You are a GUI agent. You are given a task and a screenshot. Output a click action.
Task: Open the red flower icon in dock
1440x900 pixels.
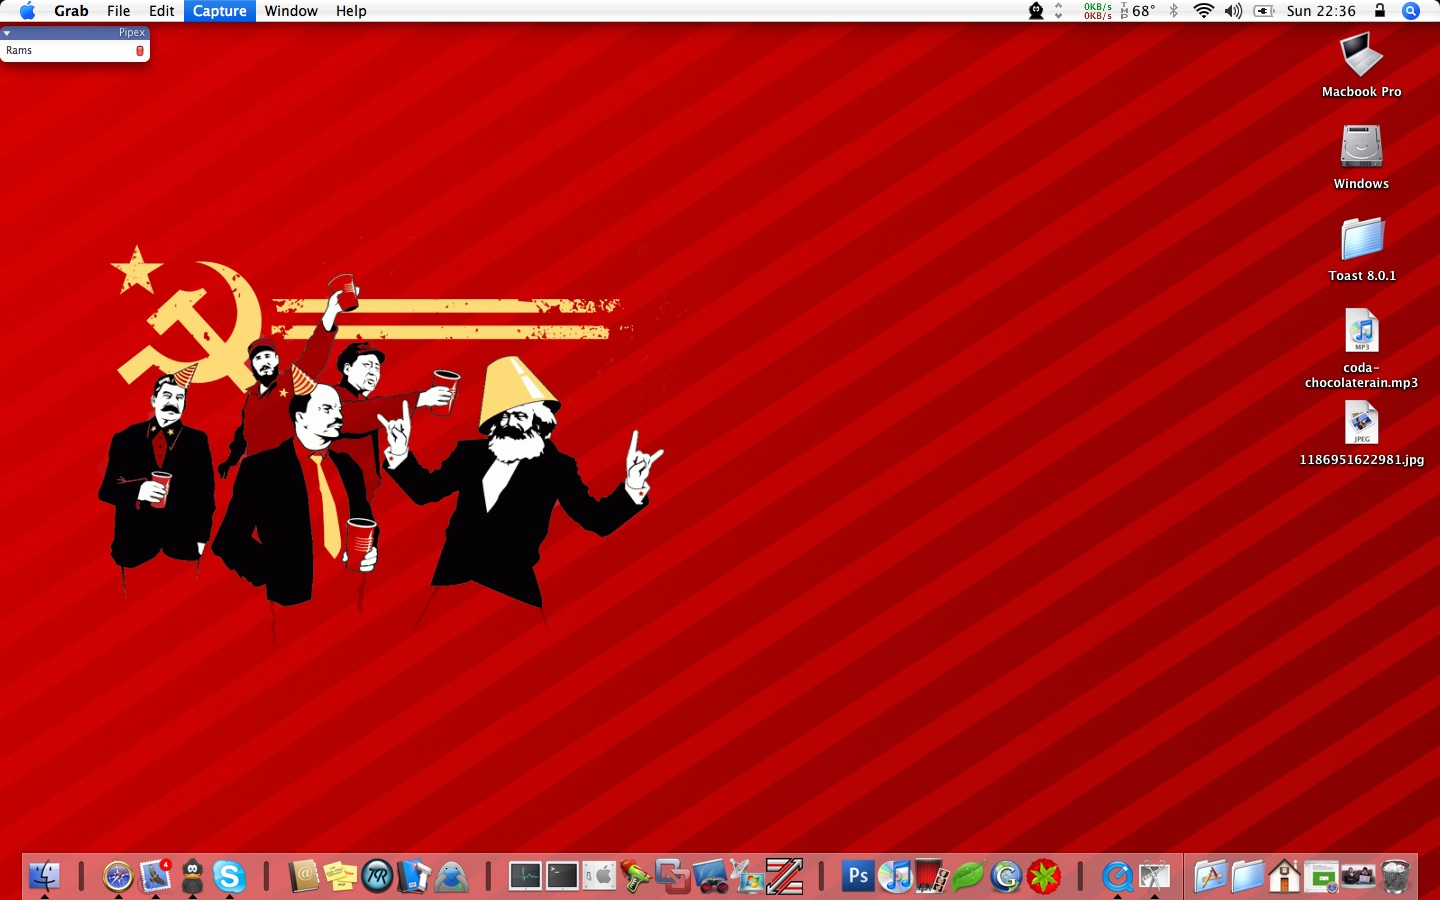(x=1043, y=877)
